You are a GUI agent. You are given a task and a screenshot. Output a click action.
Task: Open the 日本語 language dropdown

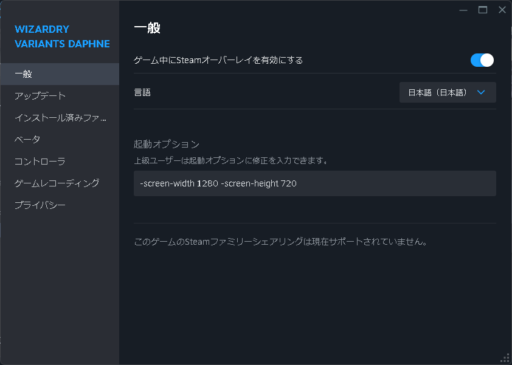click(x=447, y=92)
